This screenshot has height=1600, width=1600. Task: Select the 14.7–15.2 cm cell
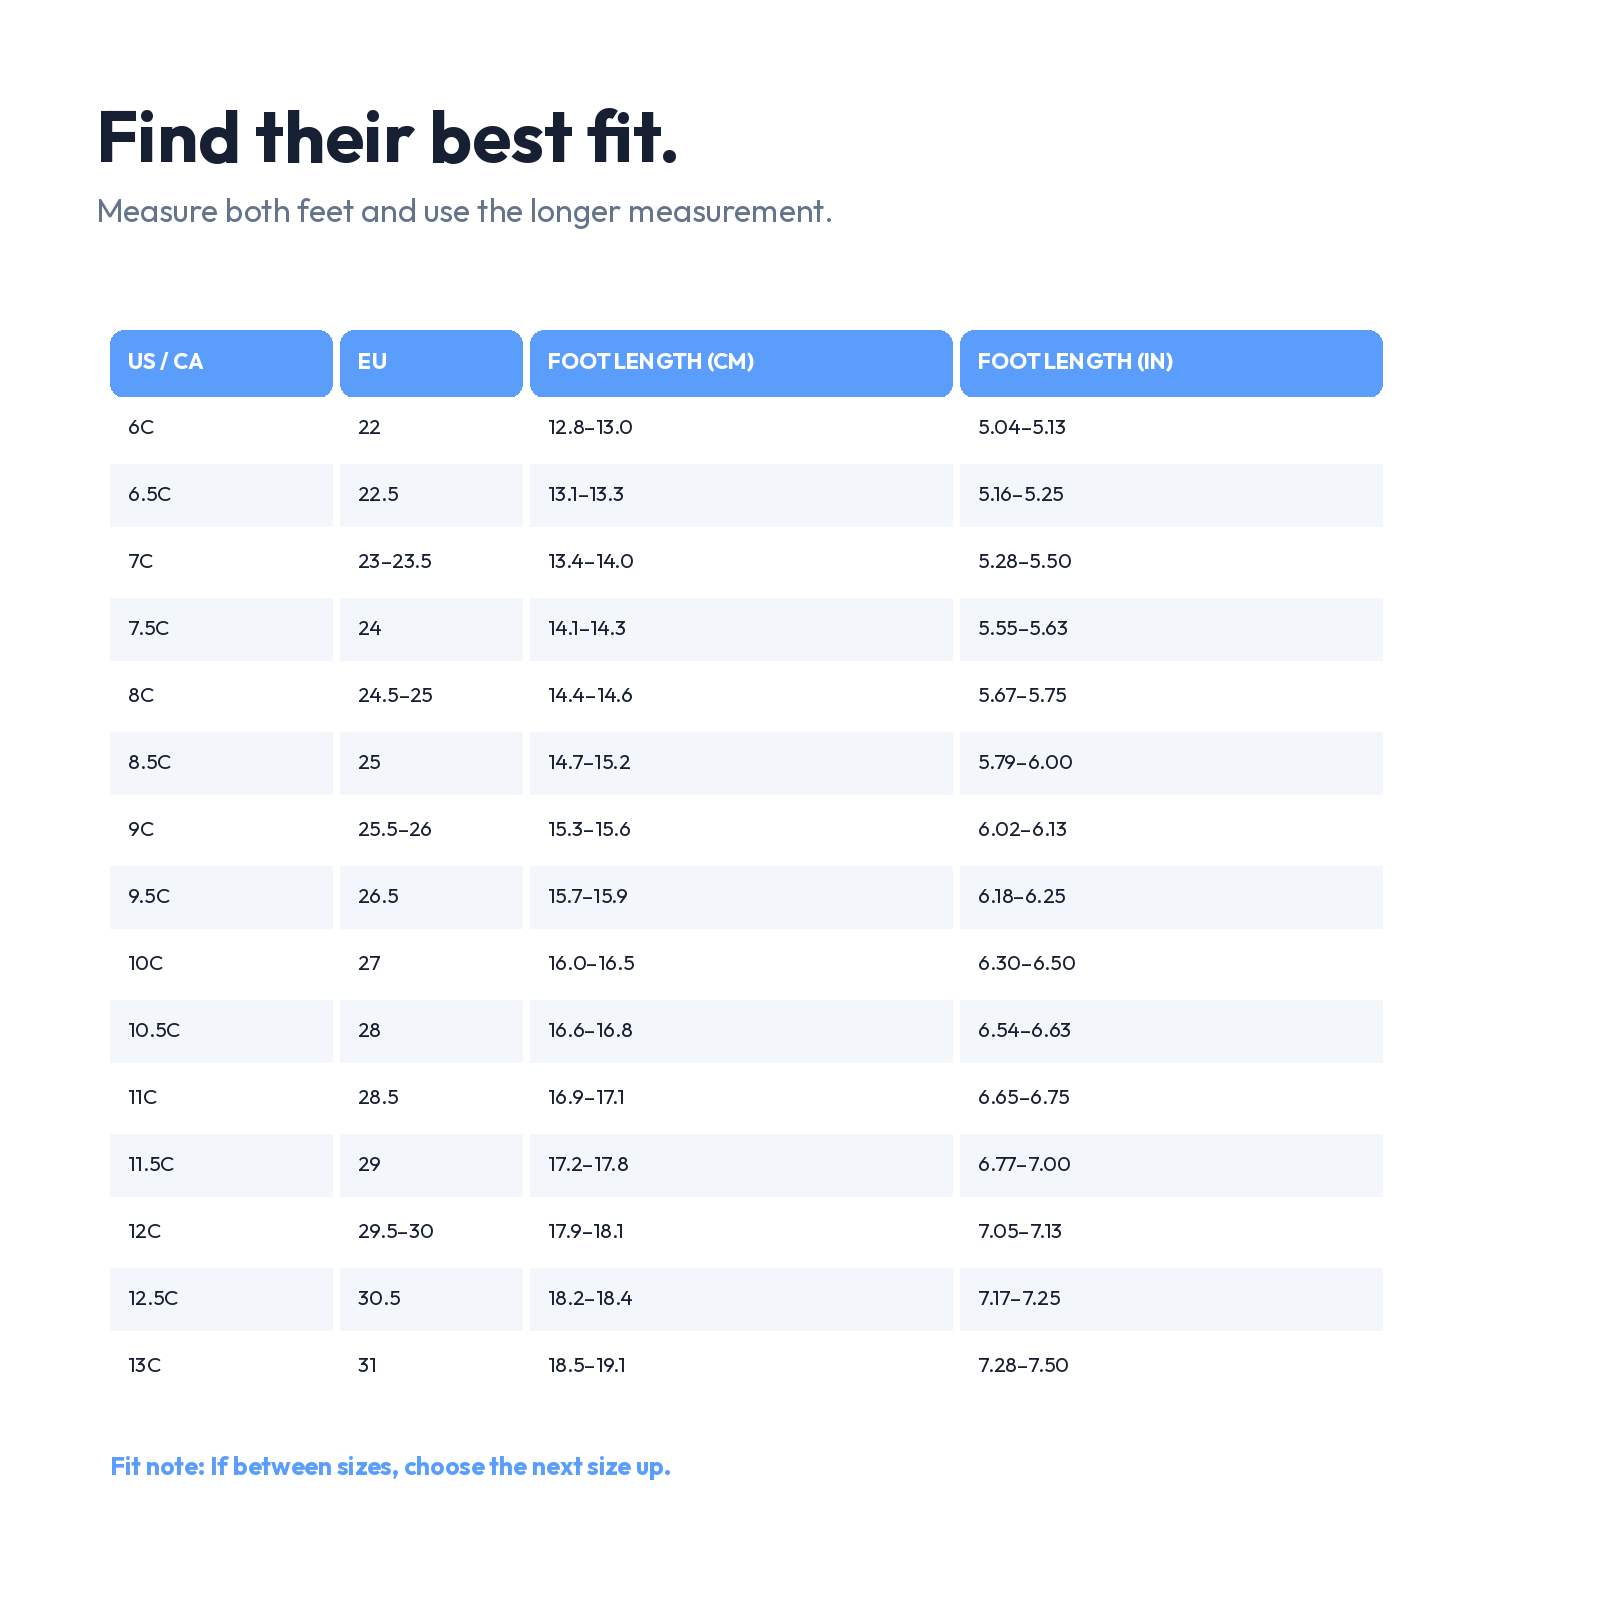tap(741, 763)
